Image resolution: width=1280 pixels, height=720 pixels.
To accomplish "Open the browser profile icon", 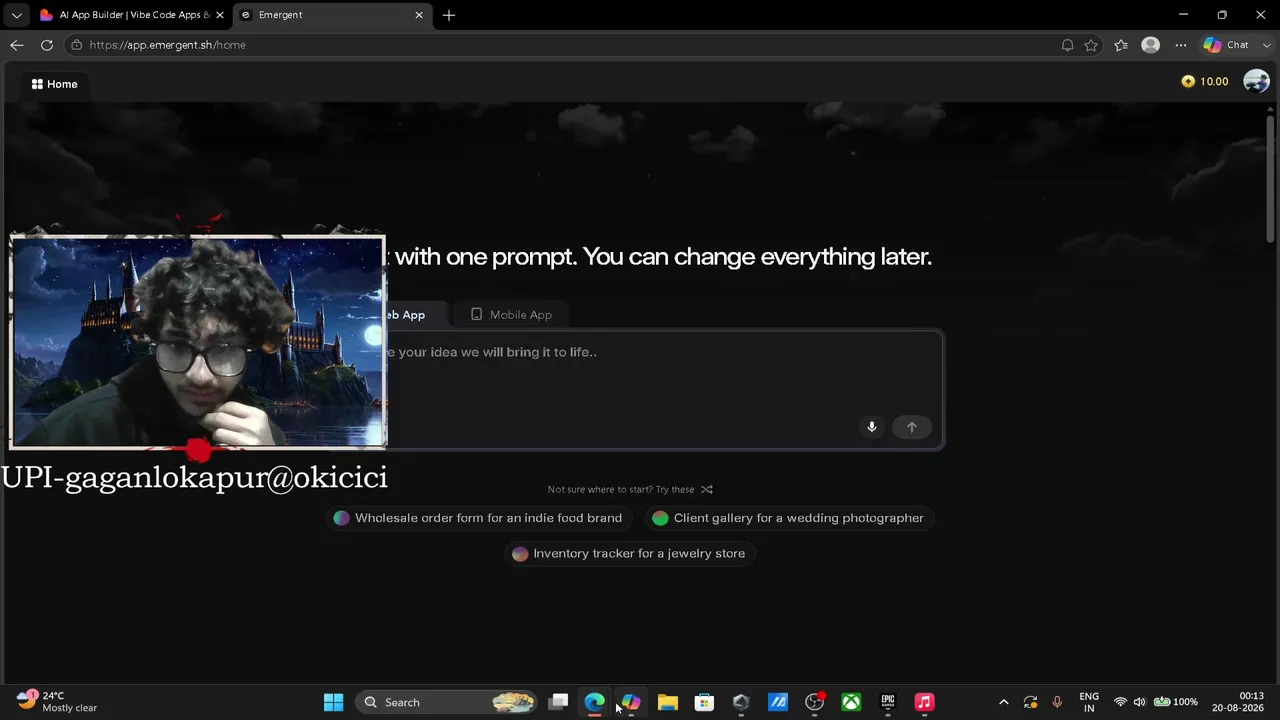I will 1151,45.
